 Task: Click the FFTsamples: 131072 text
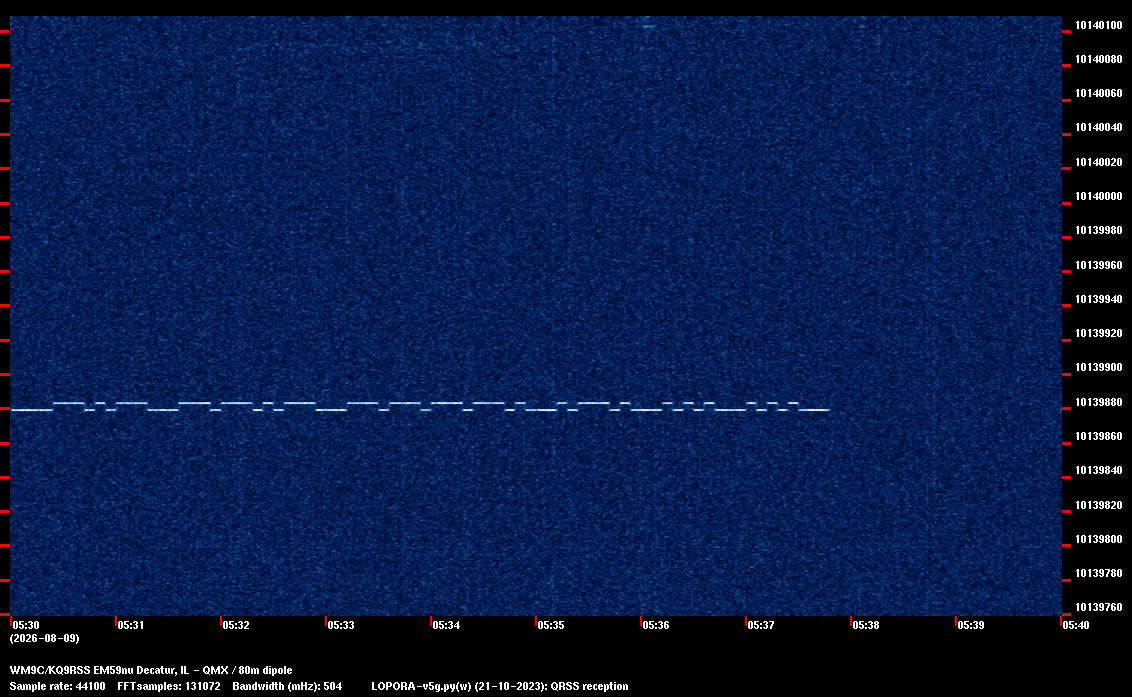coord(169,686)
